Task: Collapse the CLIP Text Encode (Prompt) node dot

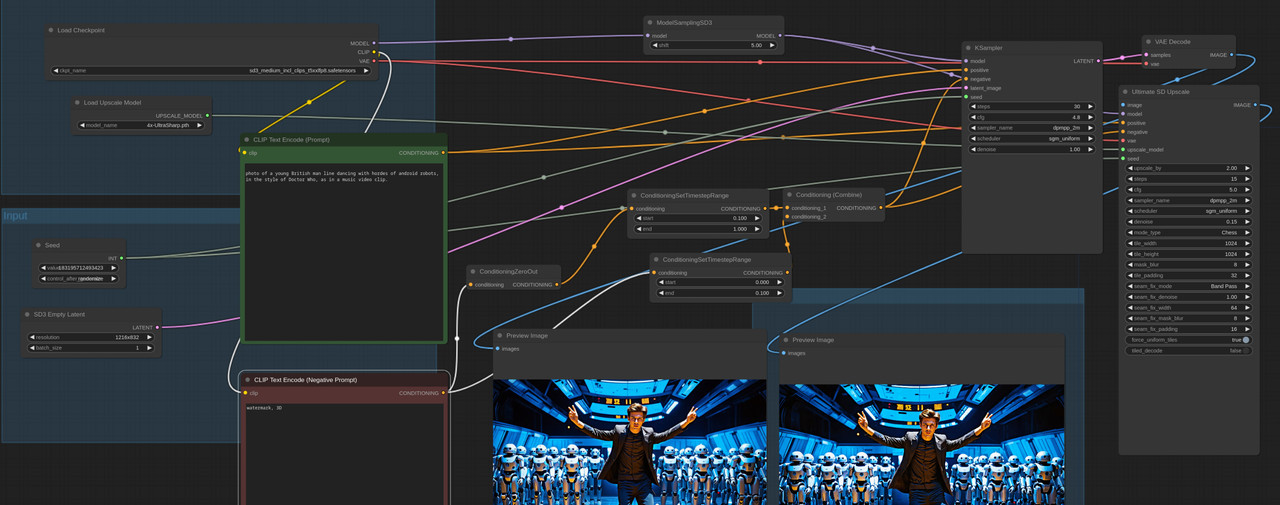Action: click(x=247, y=140)
